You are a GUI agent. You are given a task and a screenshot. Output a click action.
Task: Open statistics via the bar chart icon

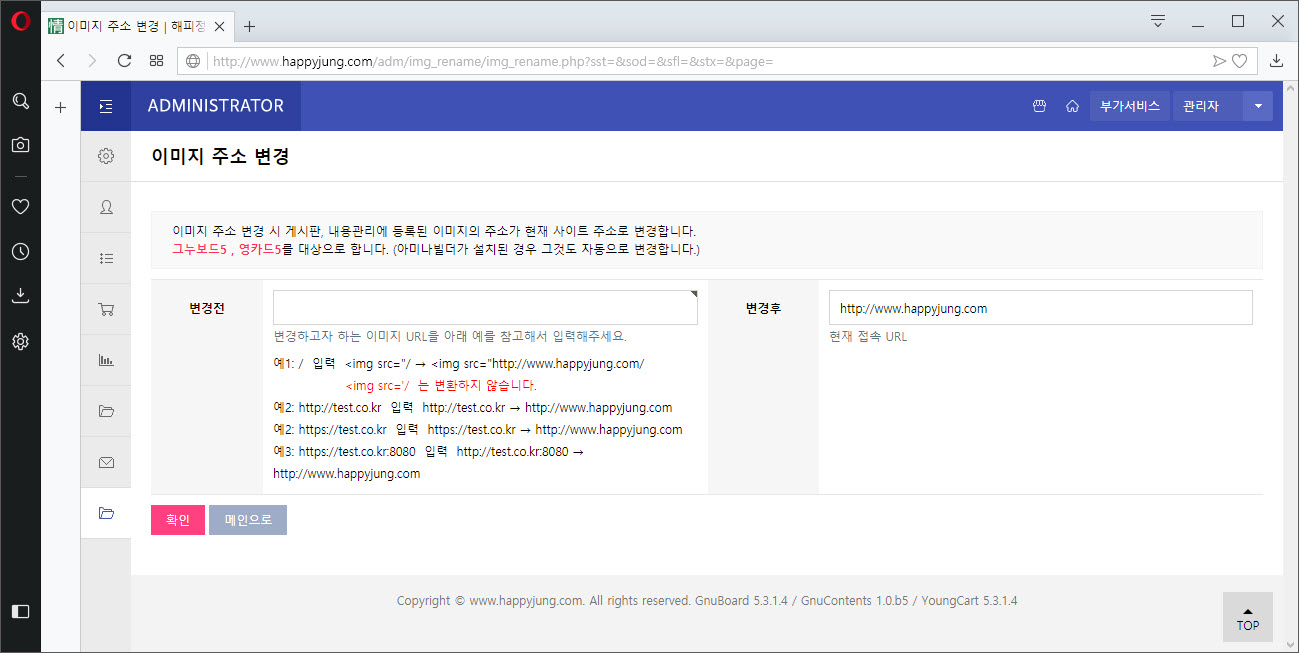(106, 359)
